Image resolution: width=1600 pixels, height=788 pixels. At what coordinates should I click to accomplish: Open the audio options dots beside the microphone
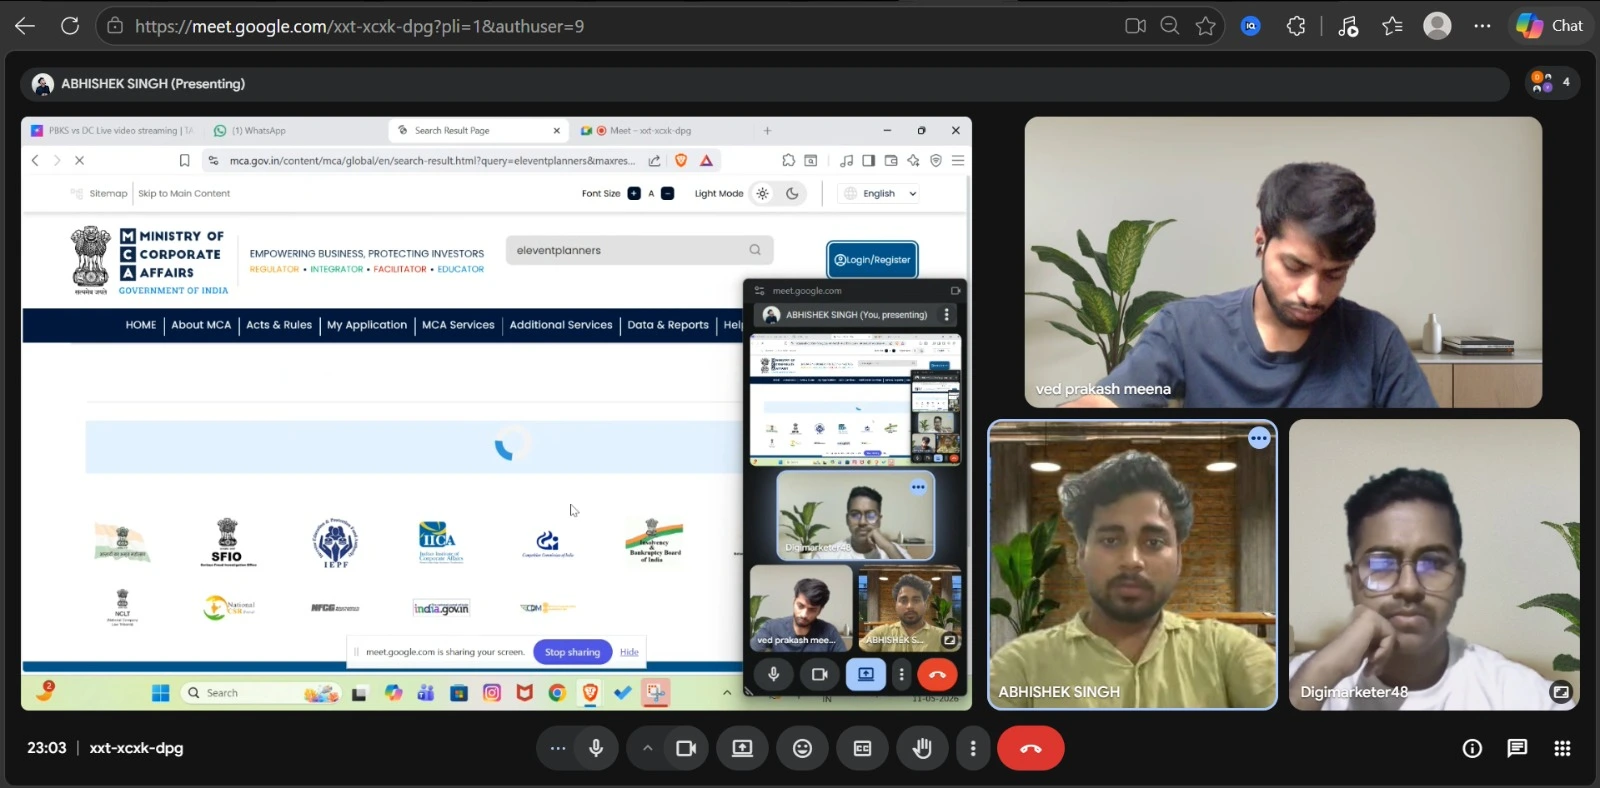pyautogui.click(x=557, y=748)
